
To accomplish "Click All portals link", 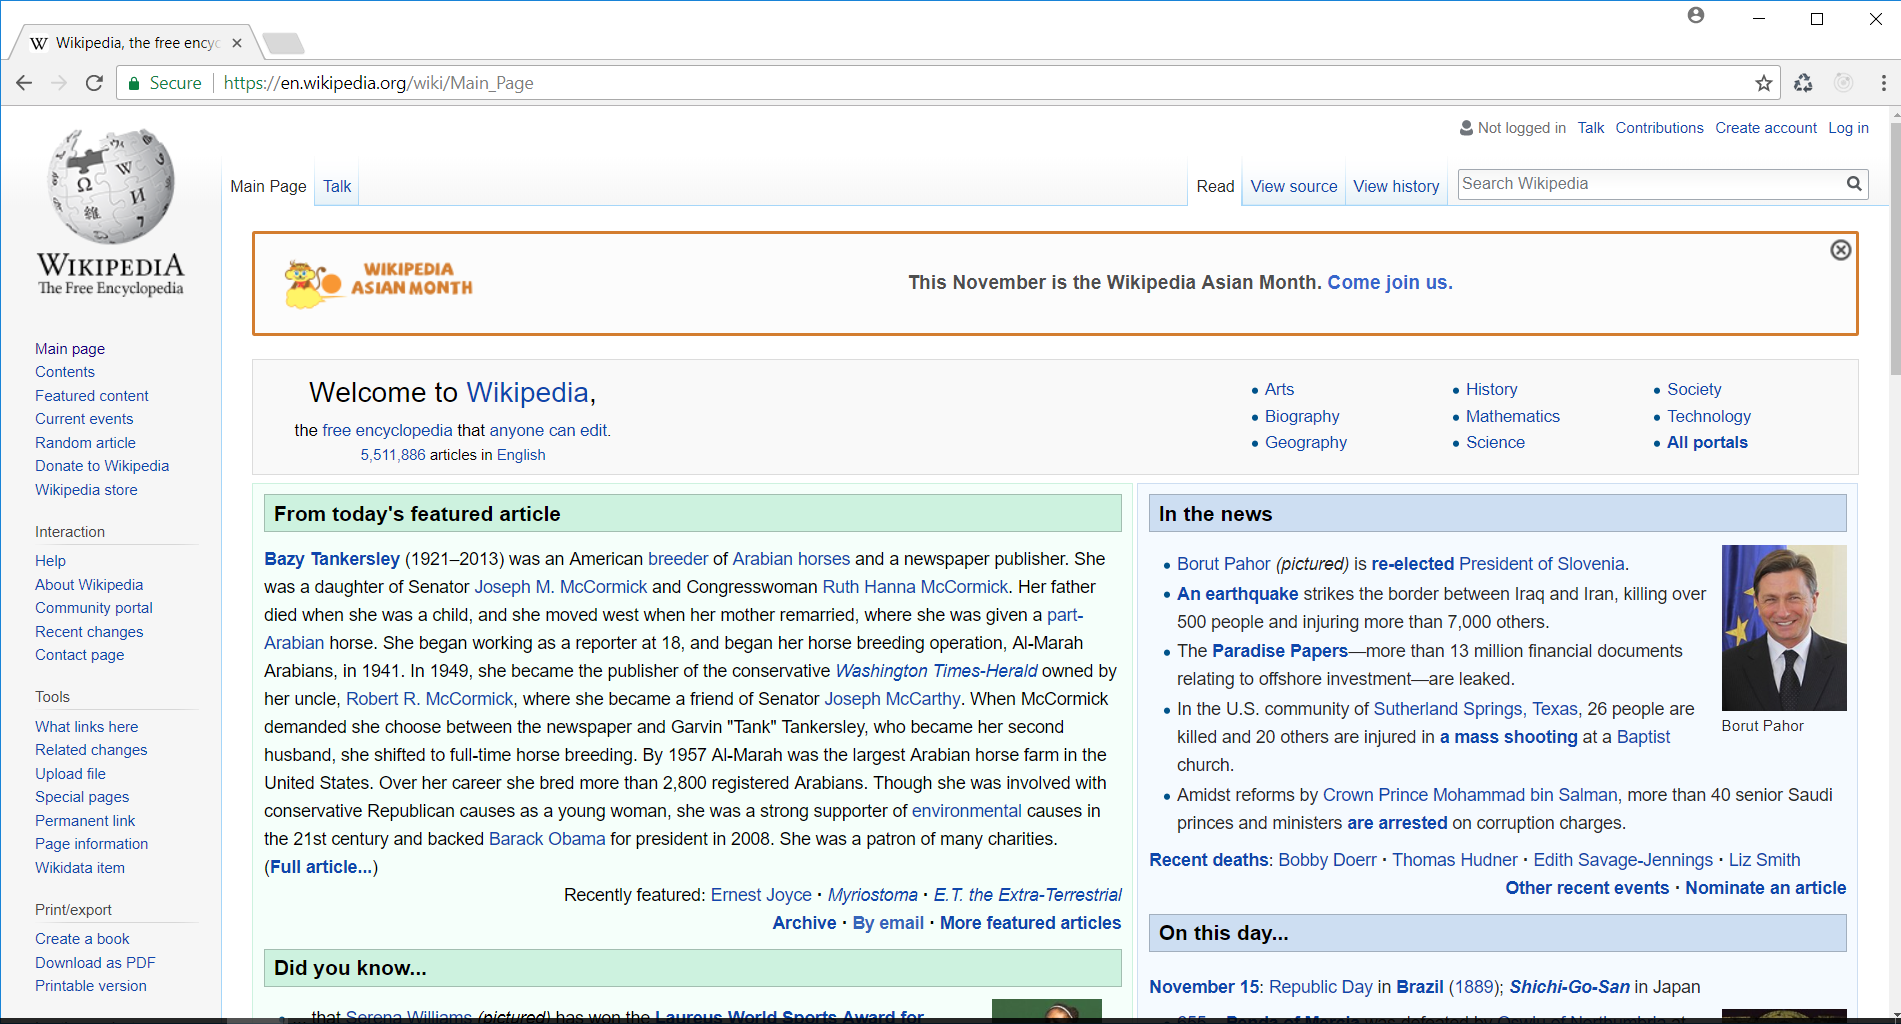I will pos(1707,442).
